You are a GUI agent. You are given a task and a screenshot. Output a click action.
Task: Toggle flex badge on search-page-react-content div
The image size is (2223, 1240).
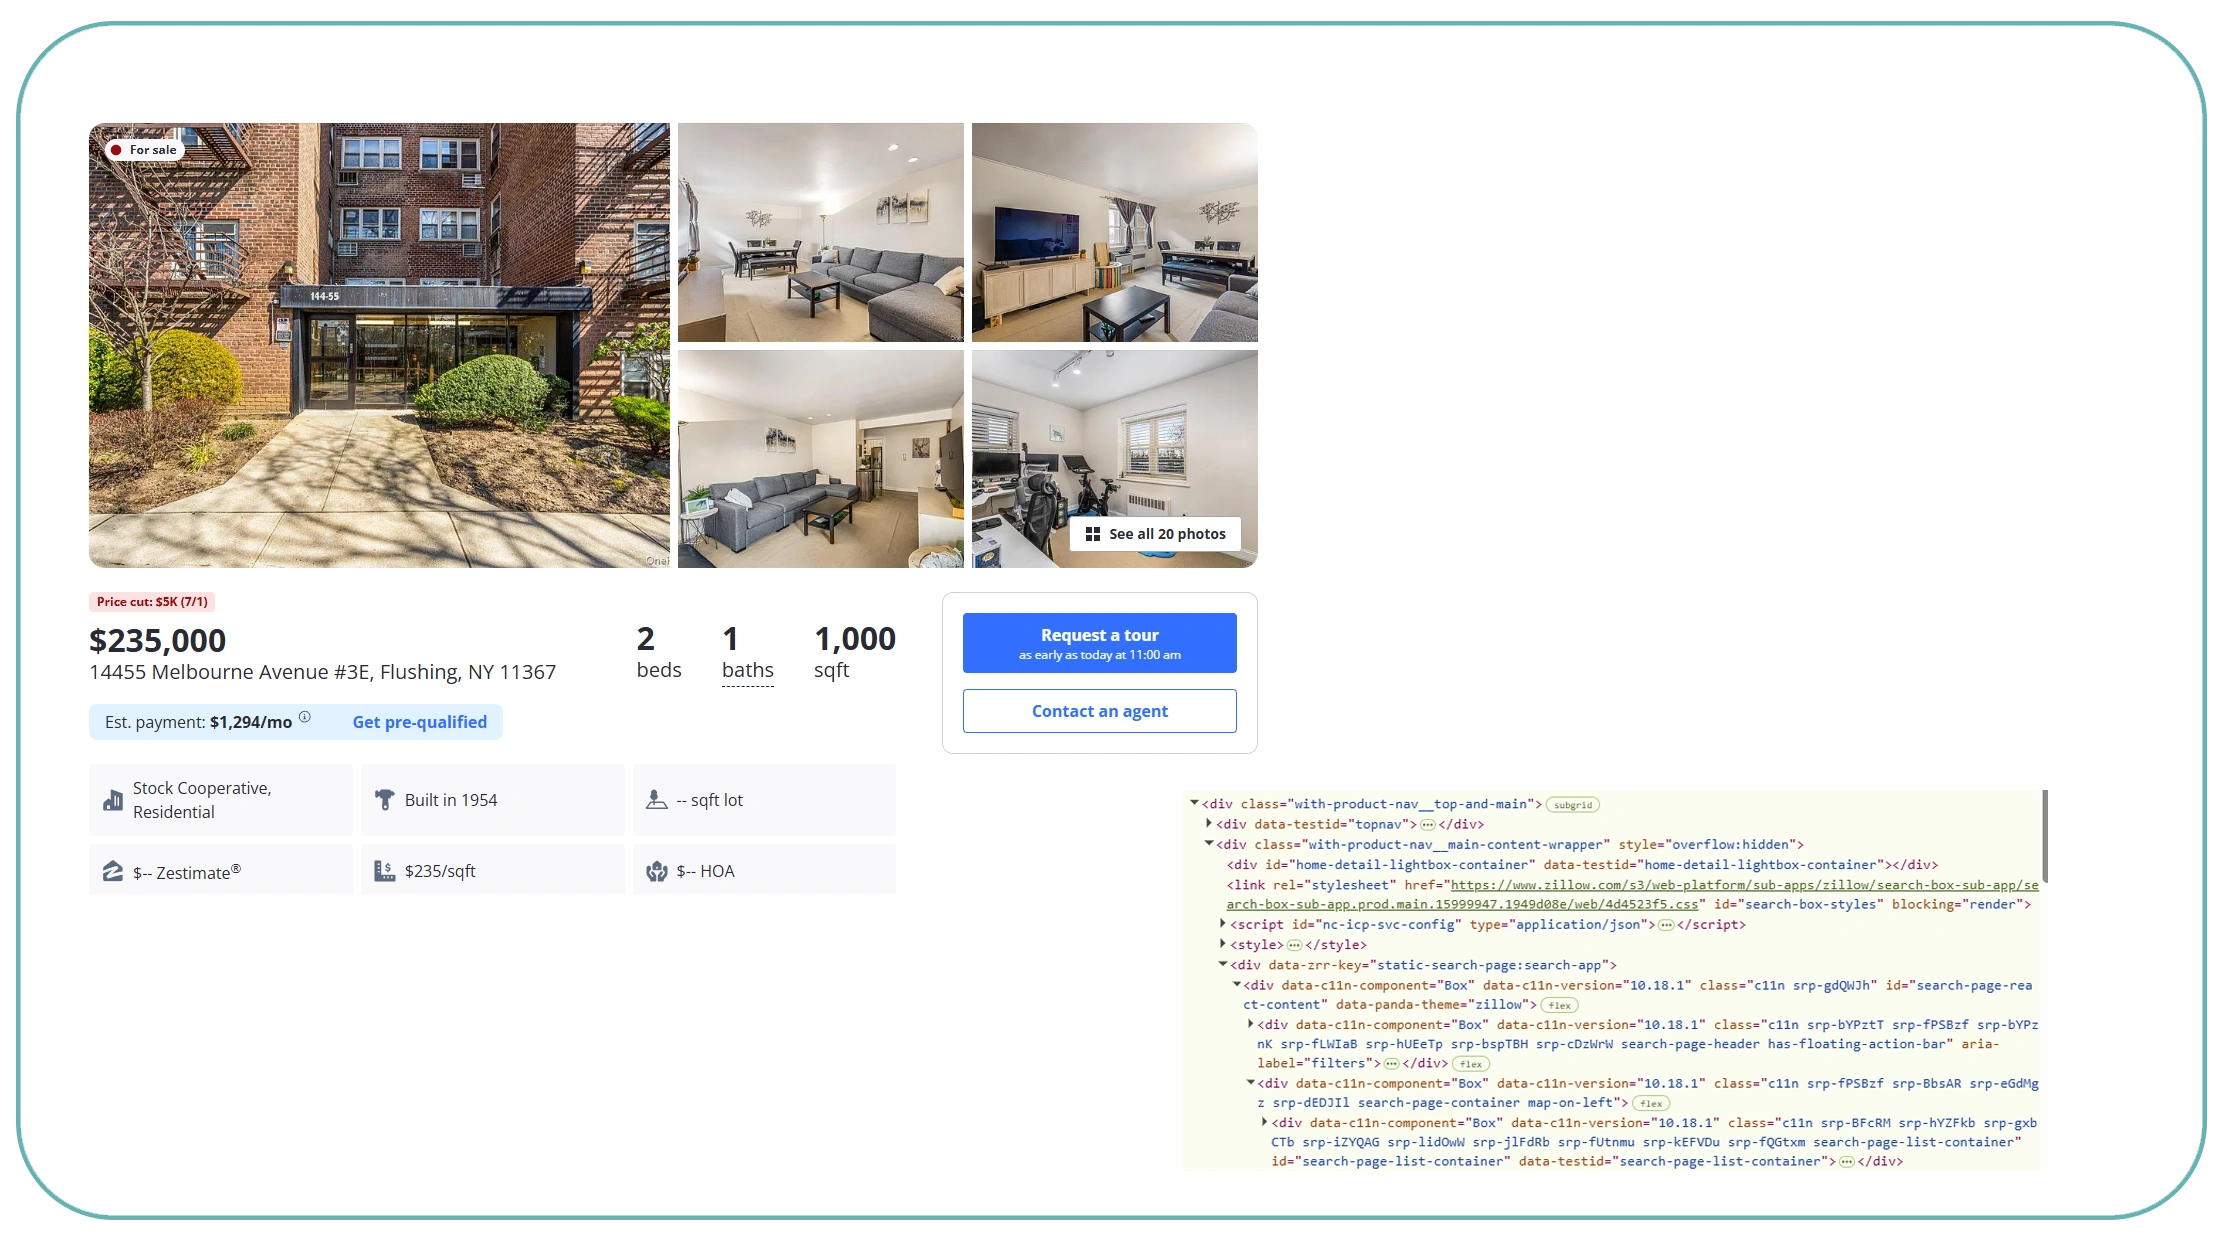pyautogui.click(x=1559, y=1005)
